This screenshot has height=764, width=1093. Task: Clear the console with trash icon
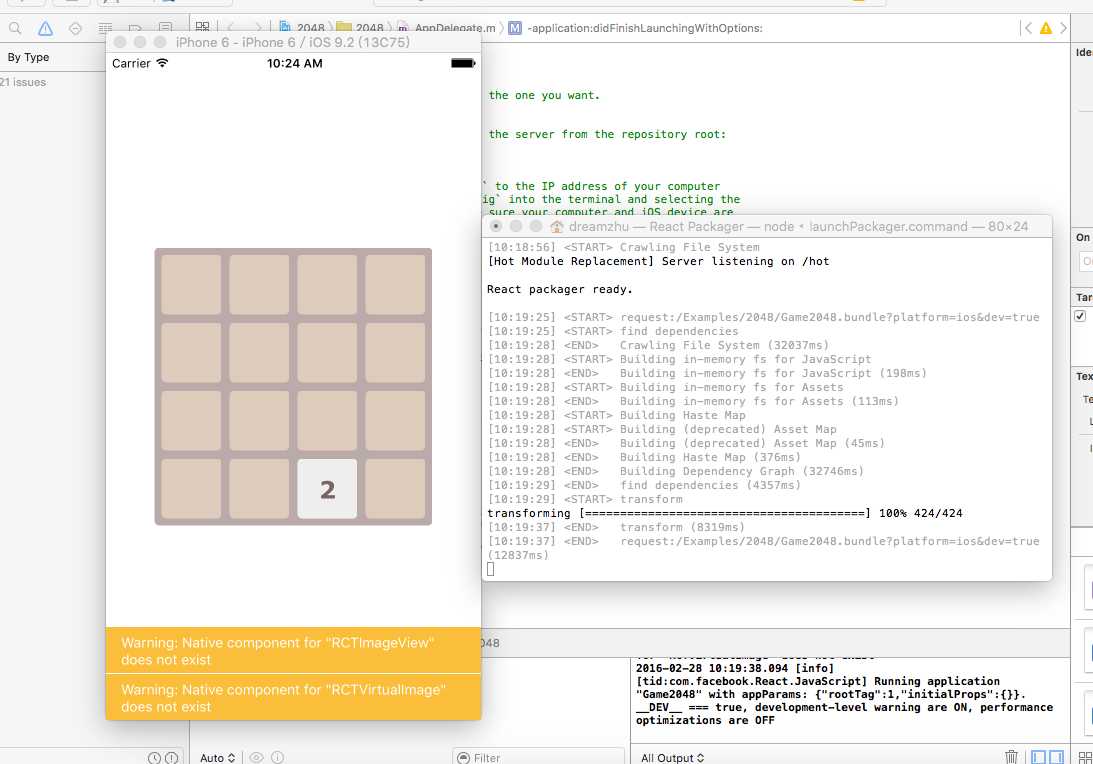point(1012,757)
